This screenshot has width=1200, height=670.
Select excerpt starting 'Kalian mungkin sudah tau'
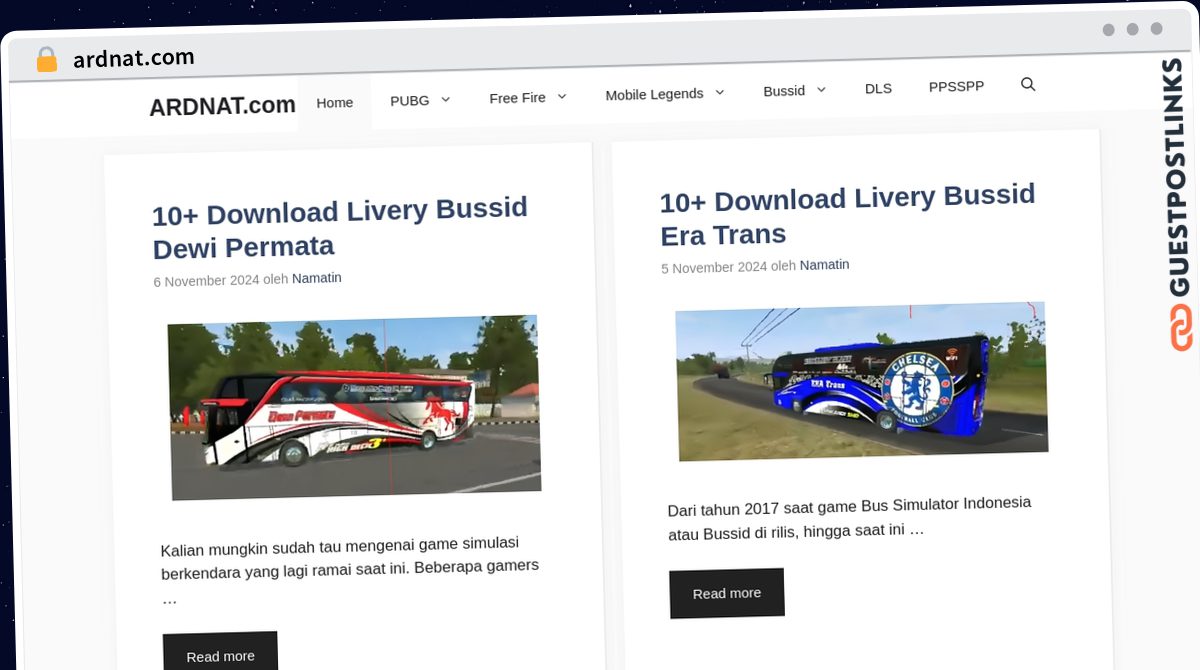coord(350,570)
